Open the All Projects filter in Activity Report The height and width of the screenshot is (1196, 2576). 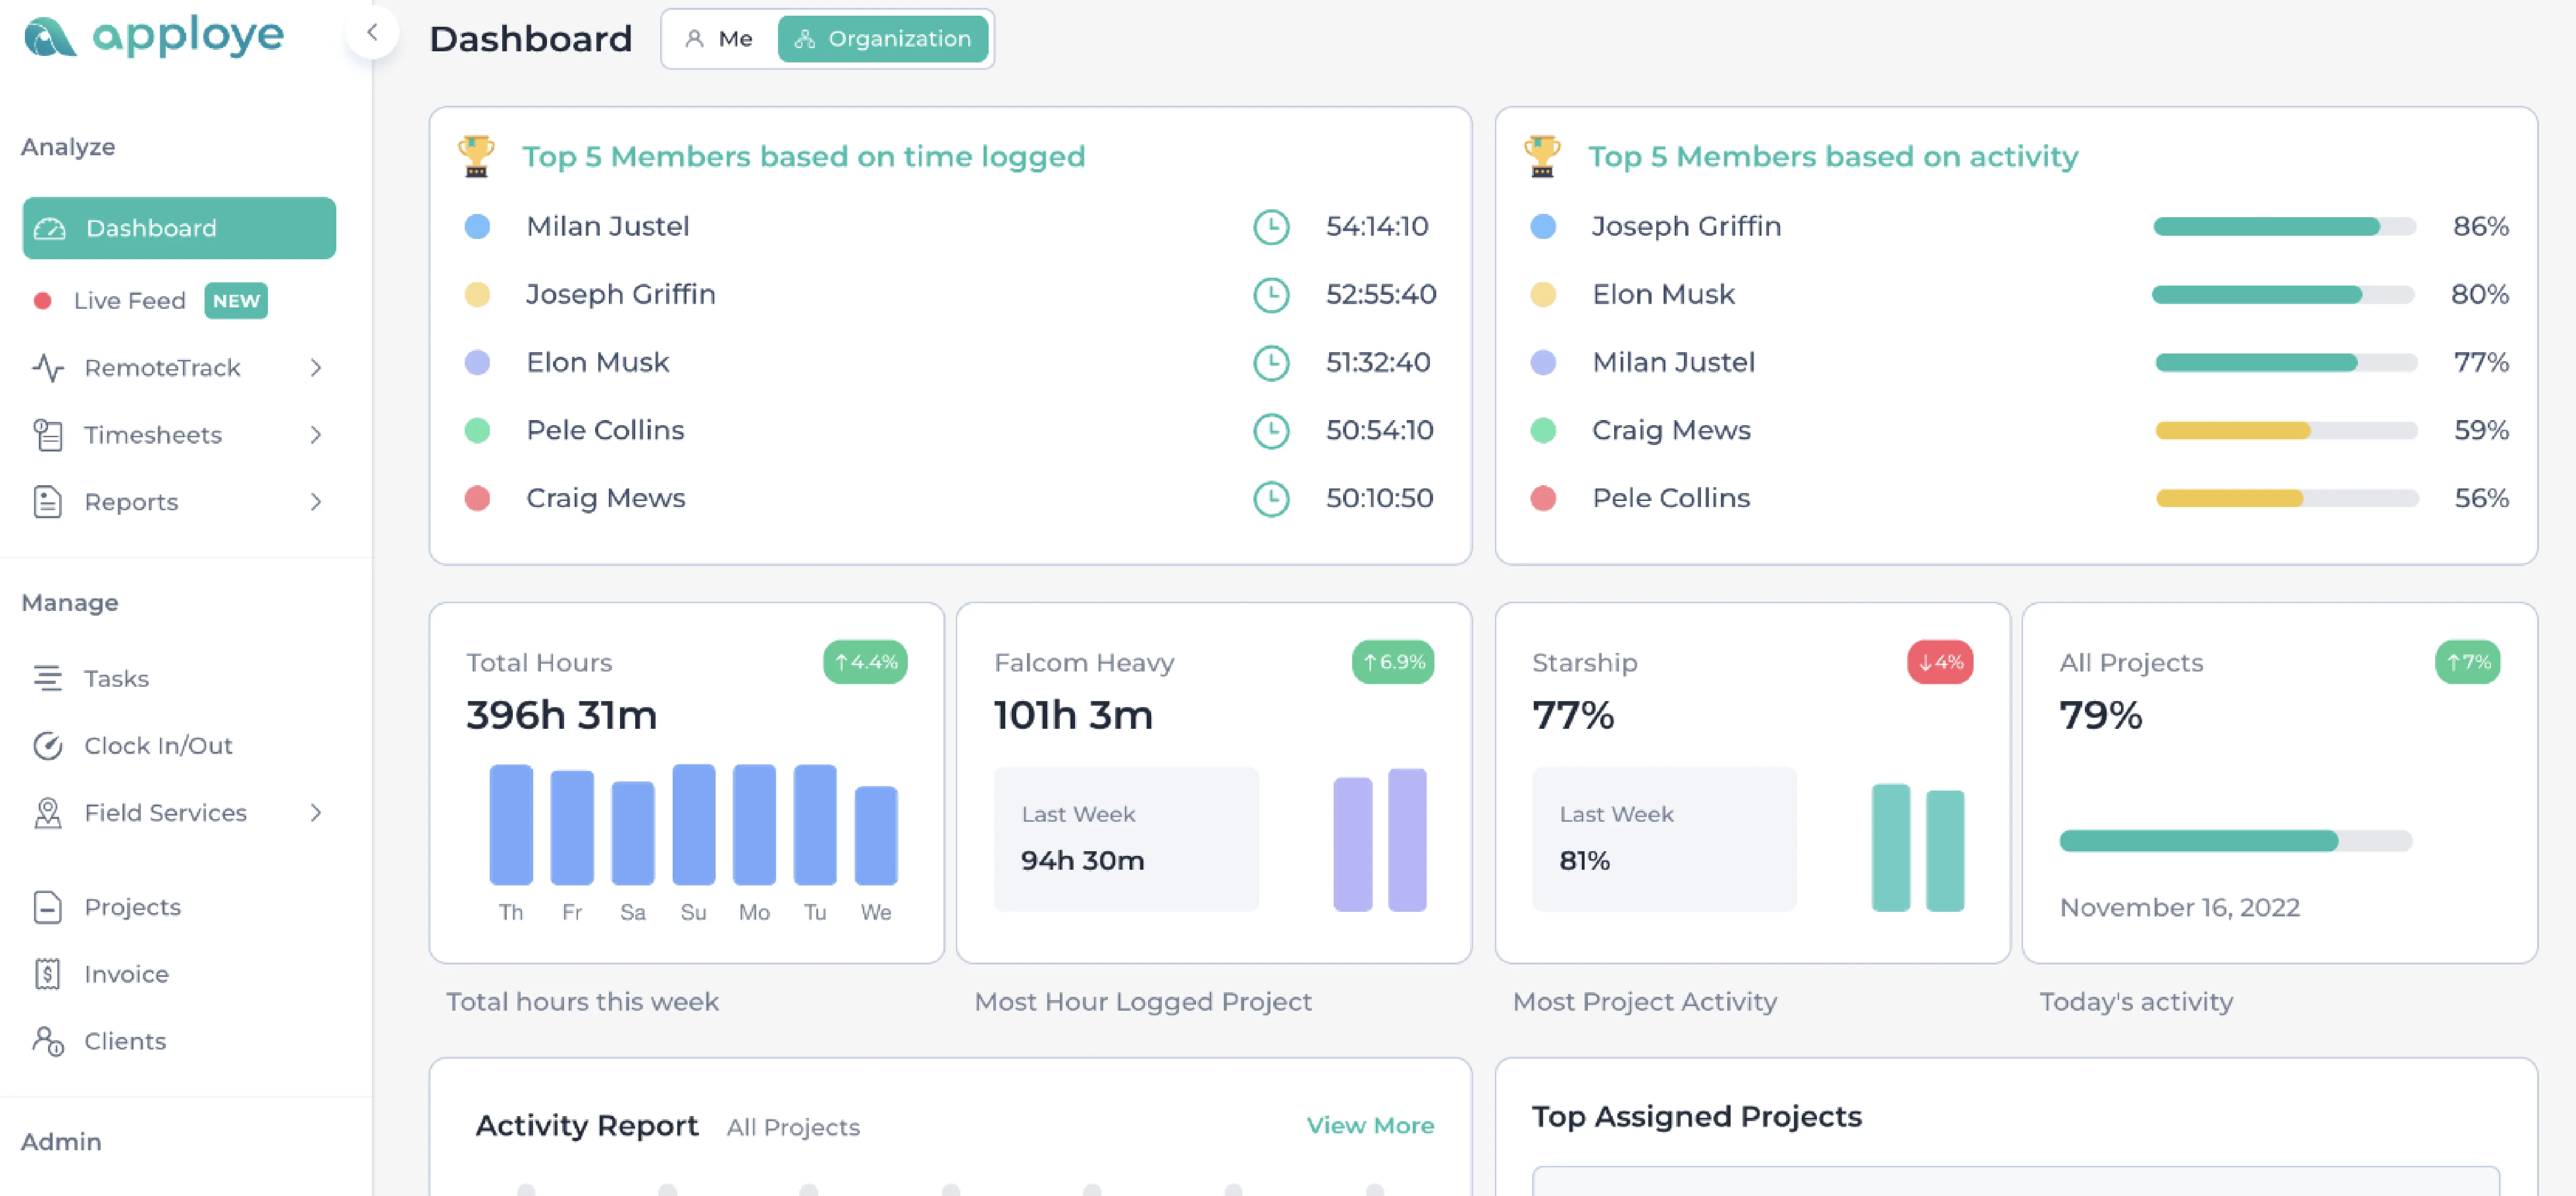793,1127
